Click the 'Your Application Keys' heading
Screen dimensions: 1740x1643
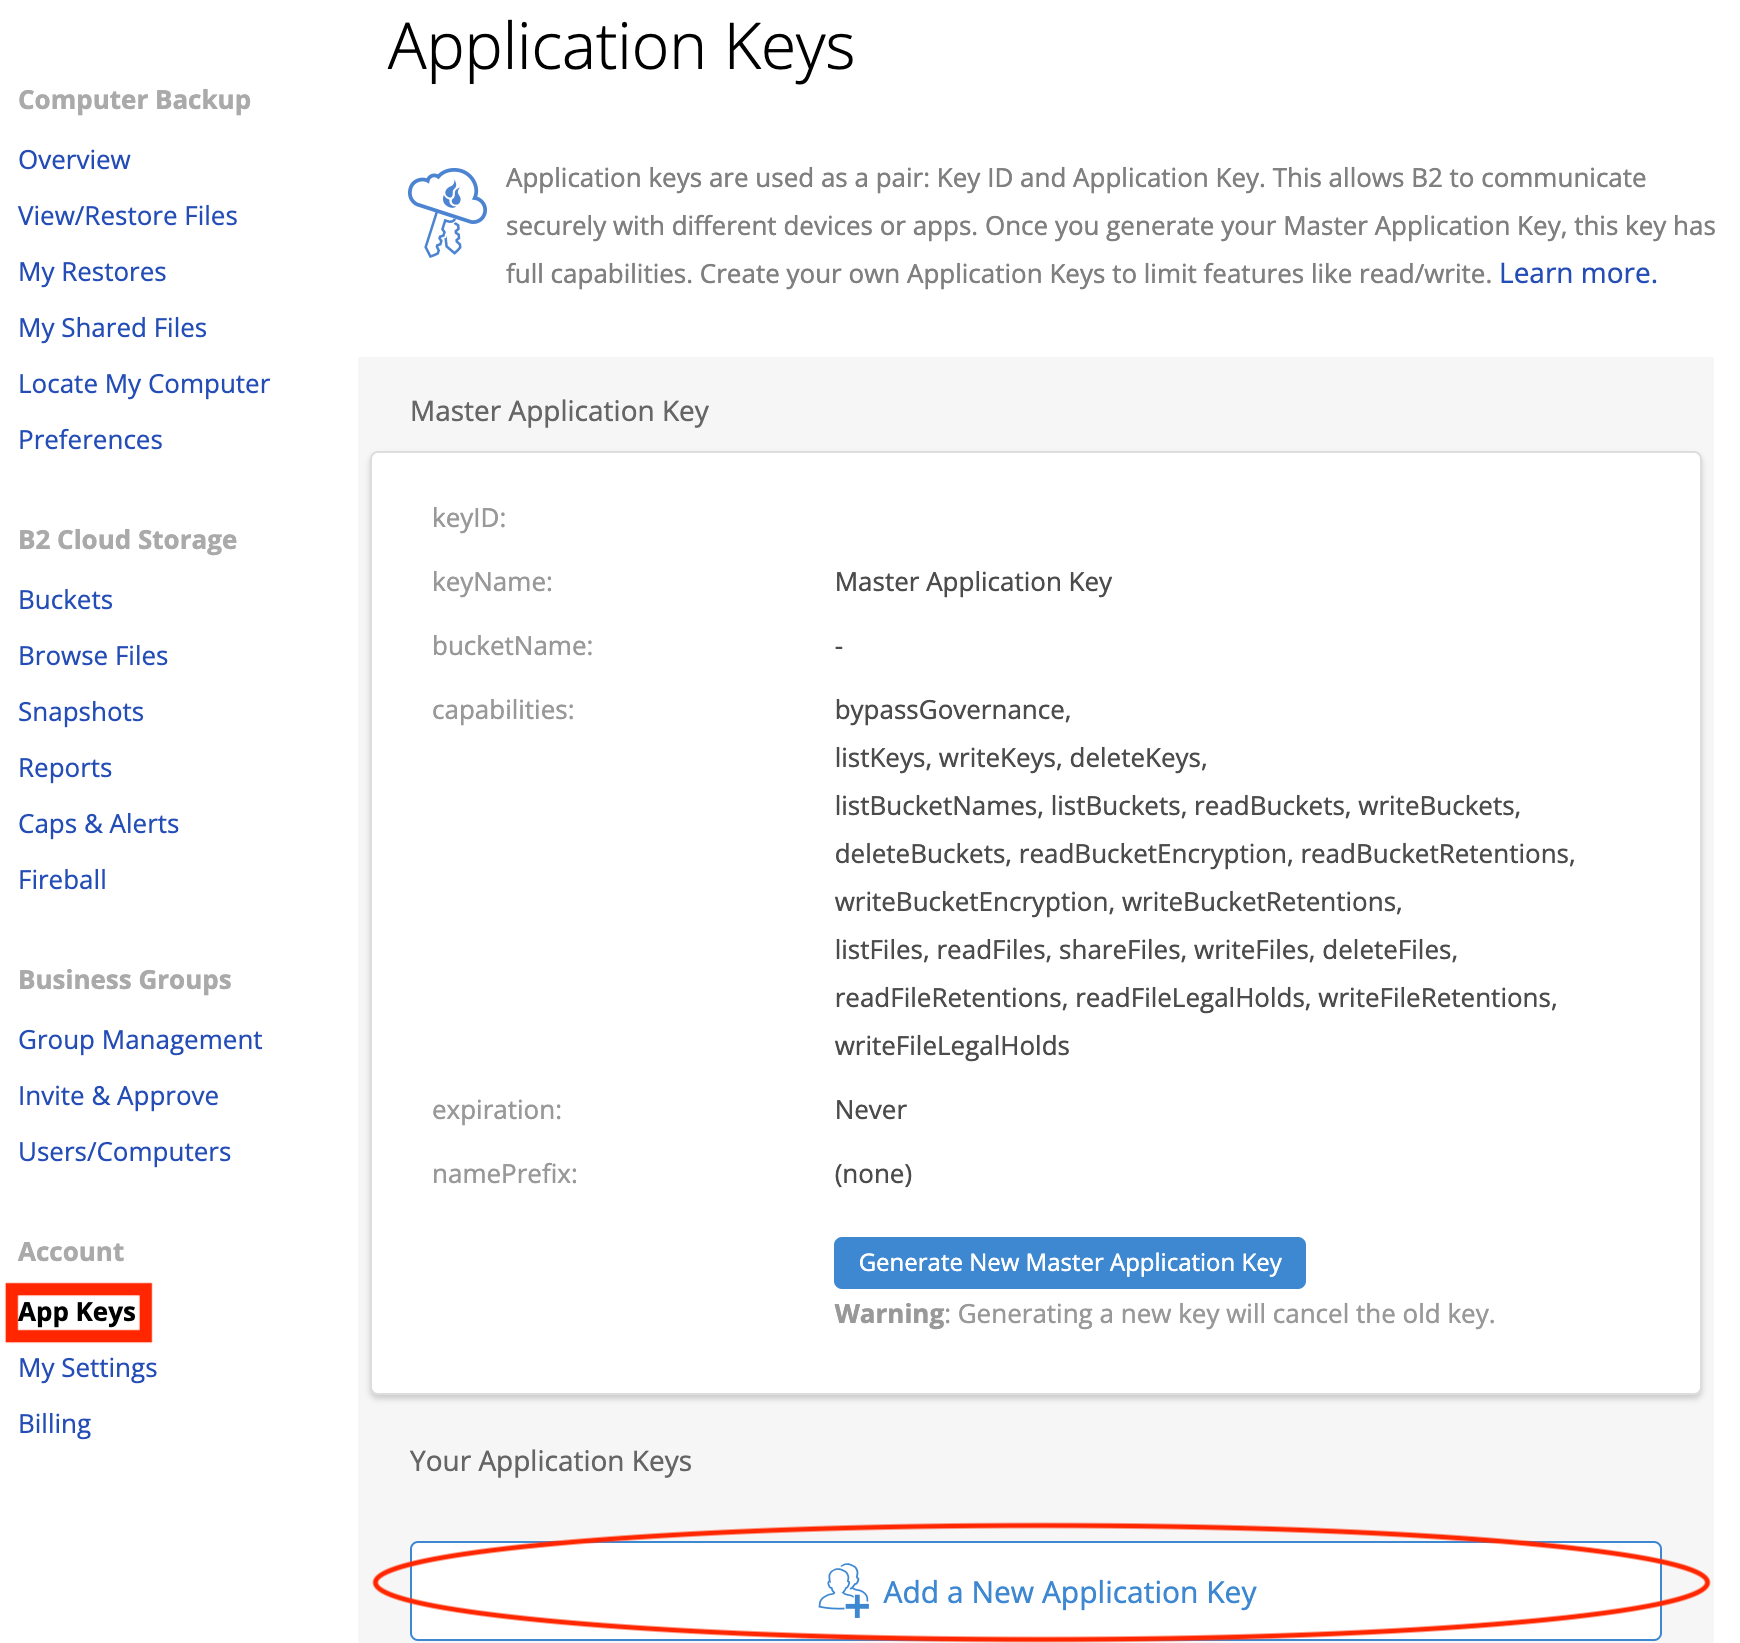click(550, 1461)
